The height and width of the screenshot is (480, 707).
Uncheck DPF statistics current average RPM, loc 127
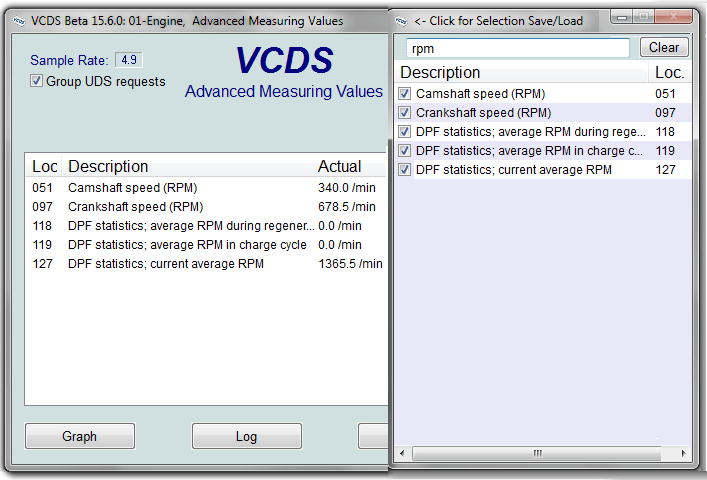click(x=404, y=170)
